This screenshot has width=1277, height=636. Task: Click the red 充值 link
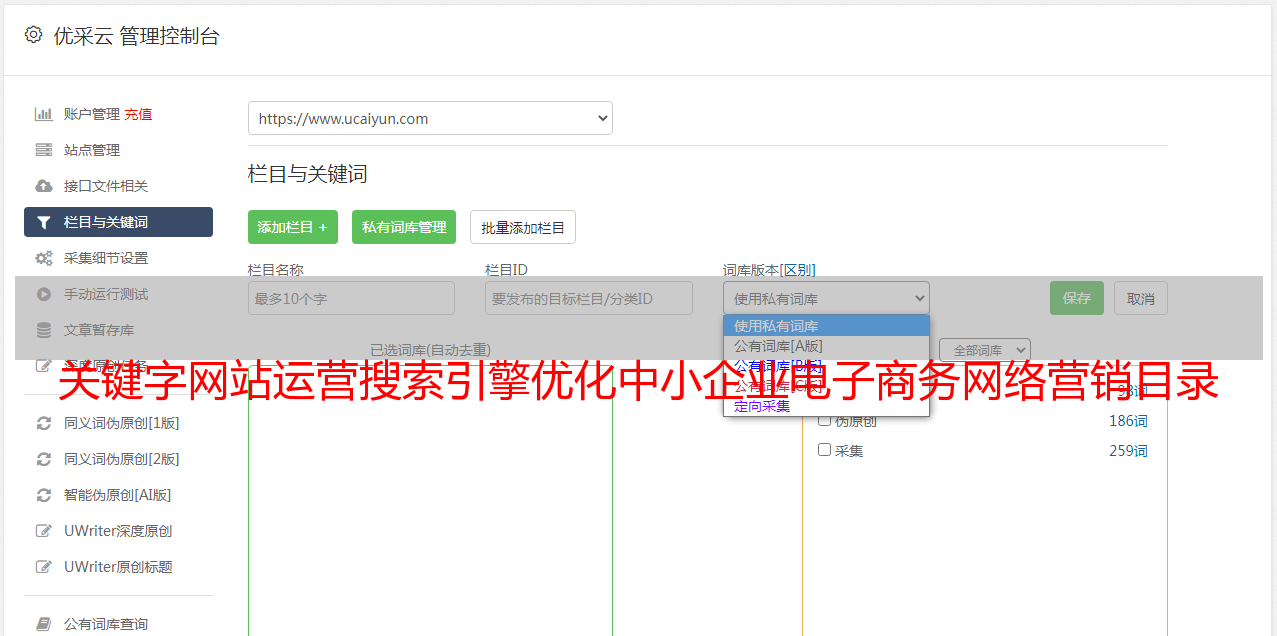138,114
